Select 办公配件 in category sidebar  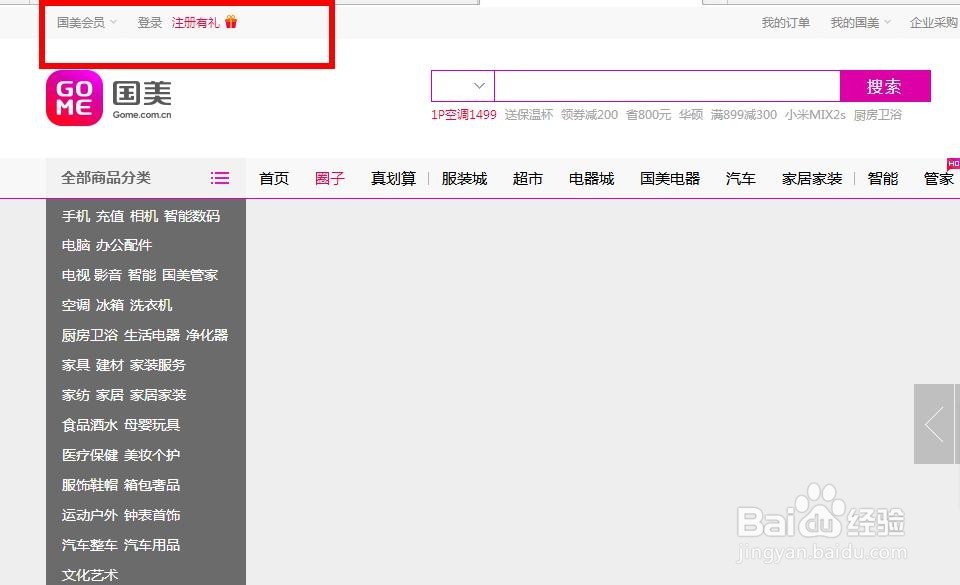pyautogui.click(x=124, y=245)
